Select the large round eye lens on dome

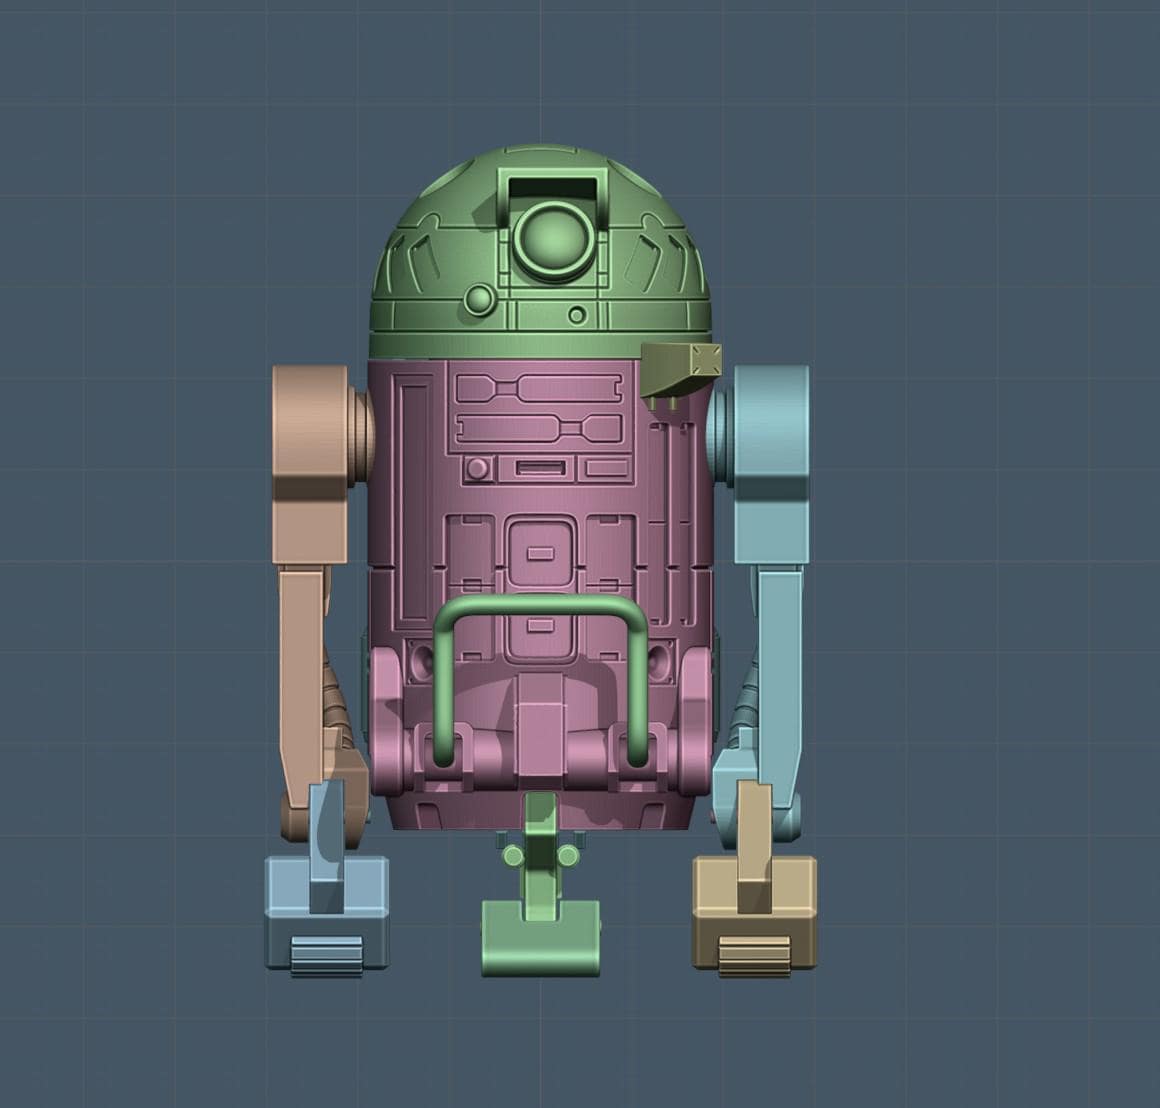pos(555,241)
